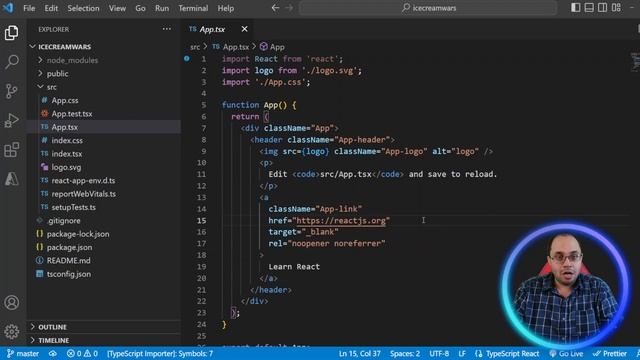Open the Search view in activity bar
Screen dimensions: 640x360
click(x=11, y=62)
